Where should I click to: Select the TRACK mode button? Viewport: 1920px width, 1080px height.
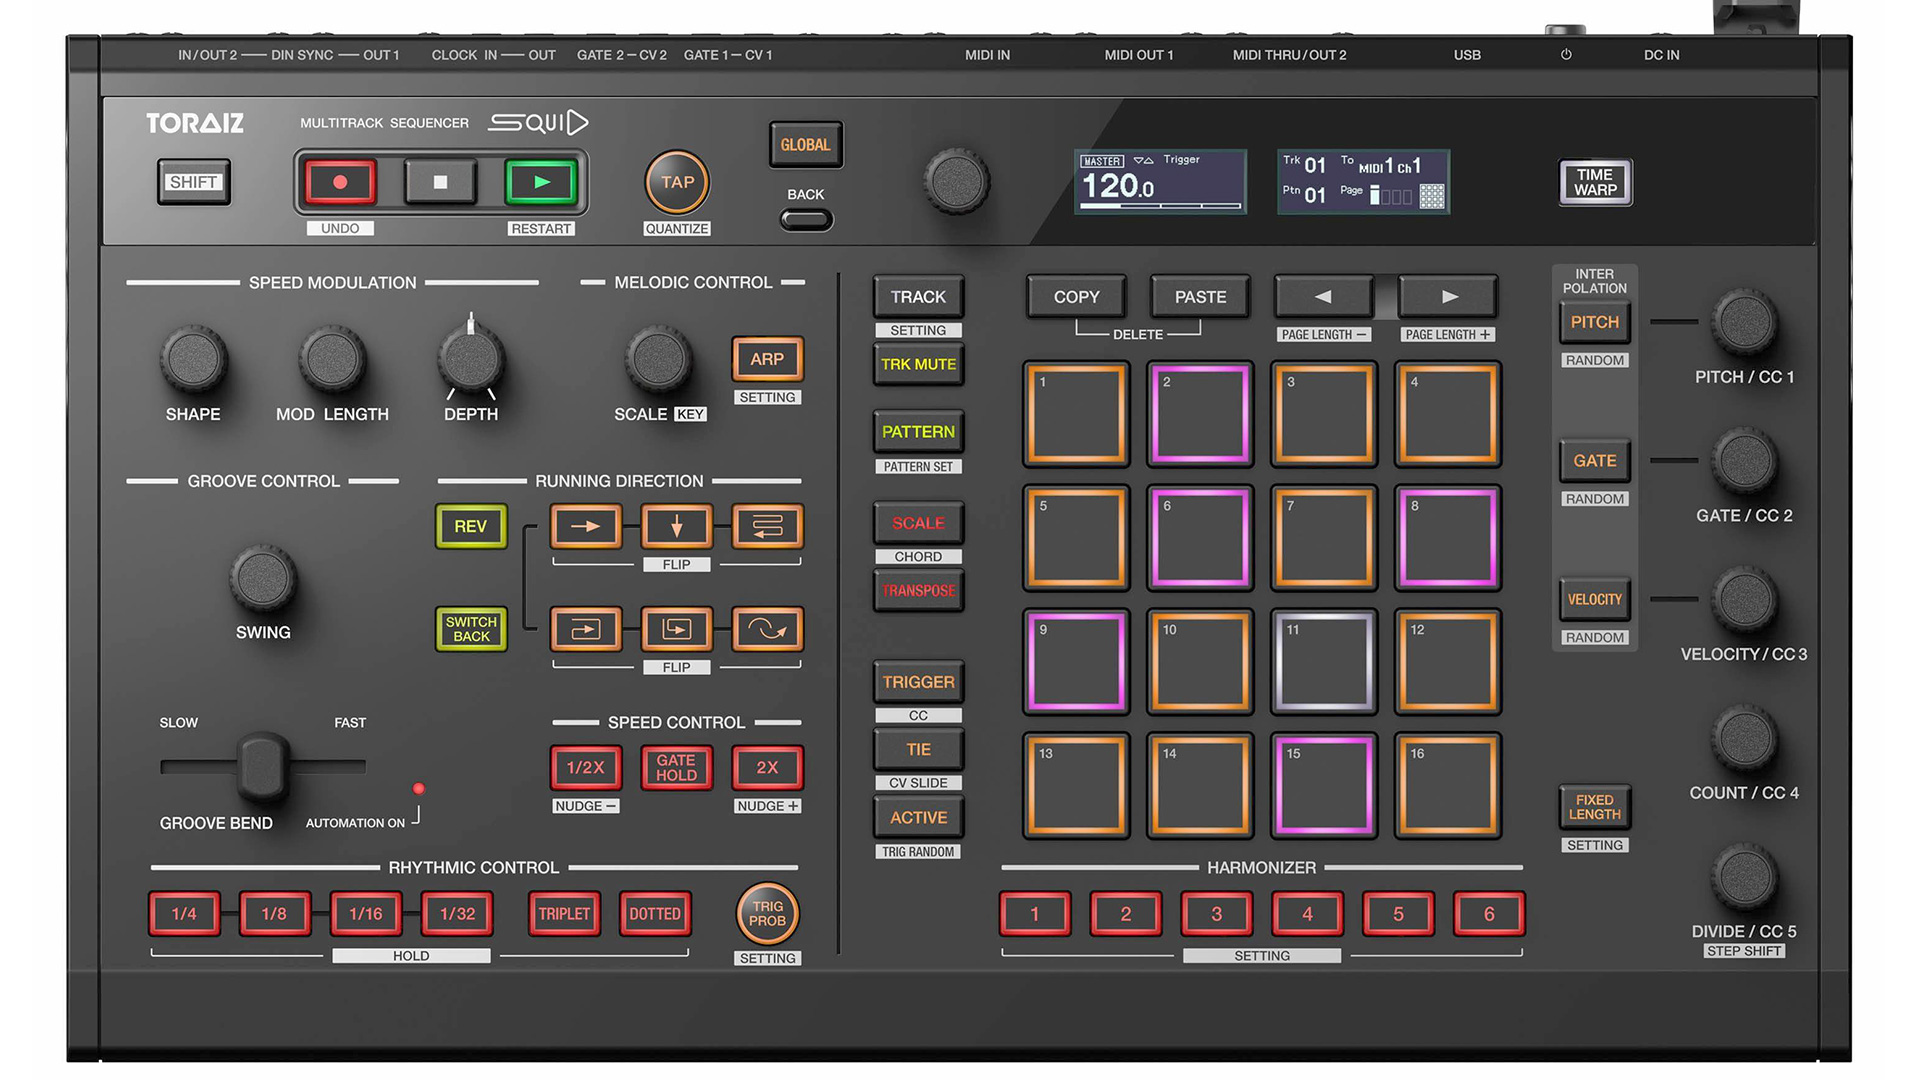coord(918,297)
